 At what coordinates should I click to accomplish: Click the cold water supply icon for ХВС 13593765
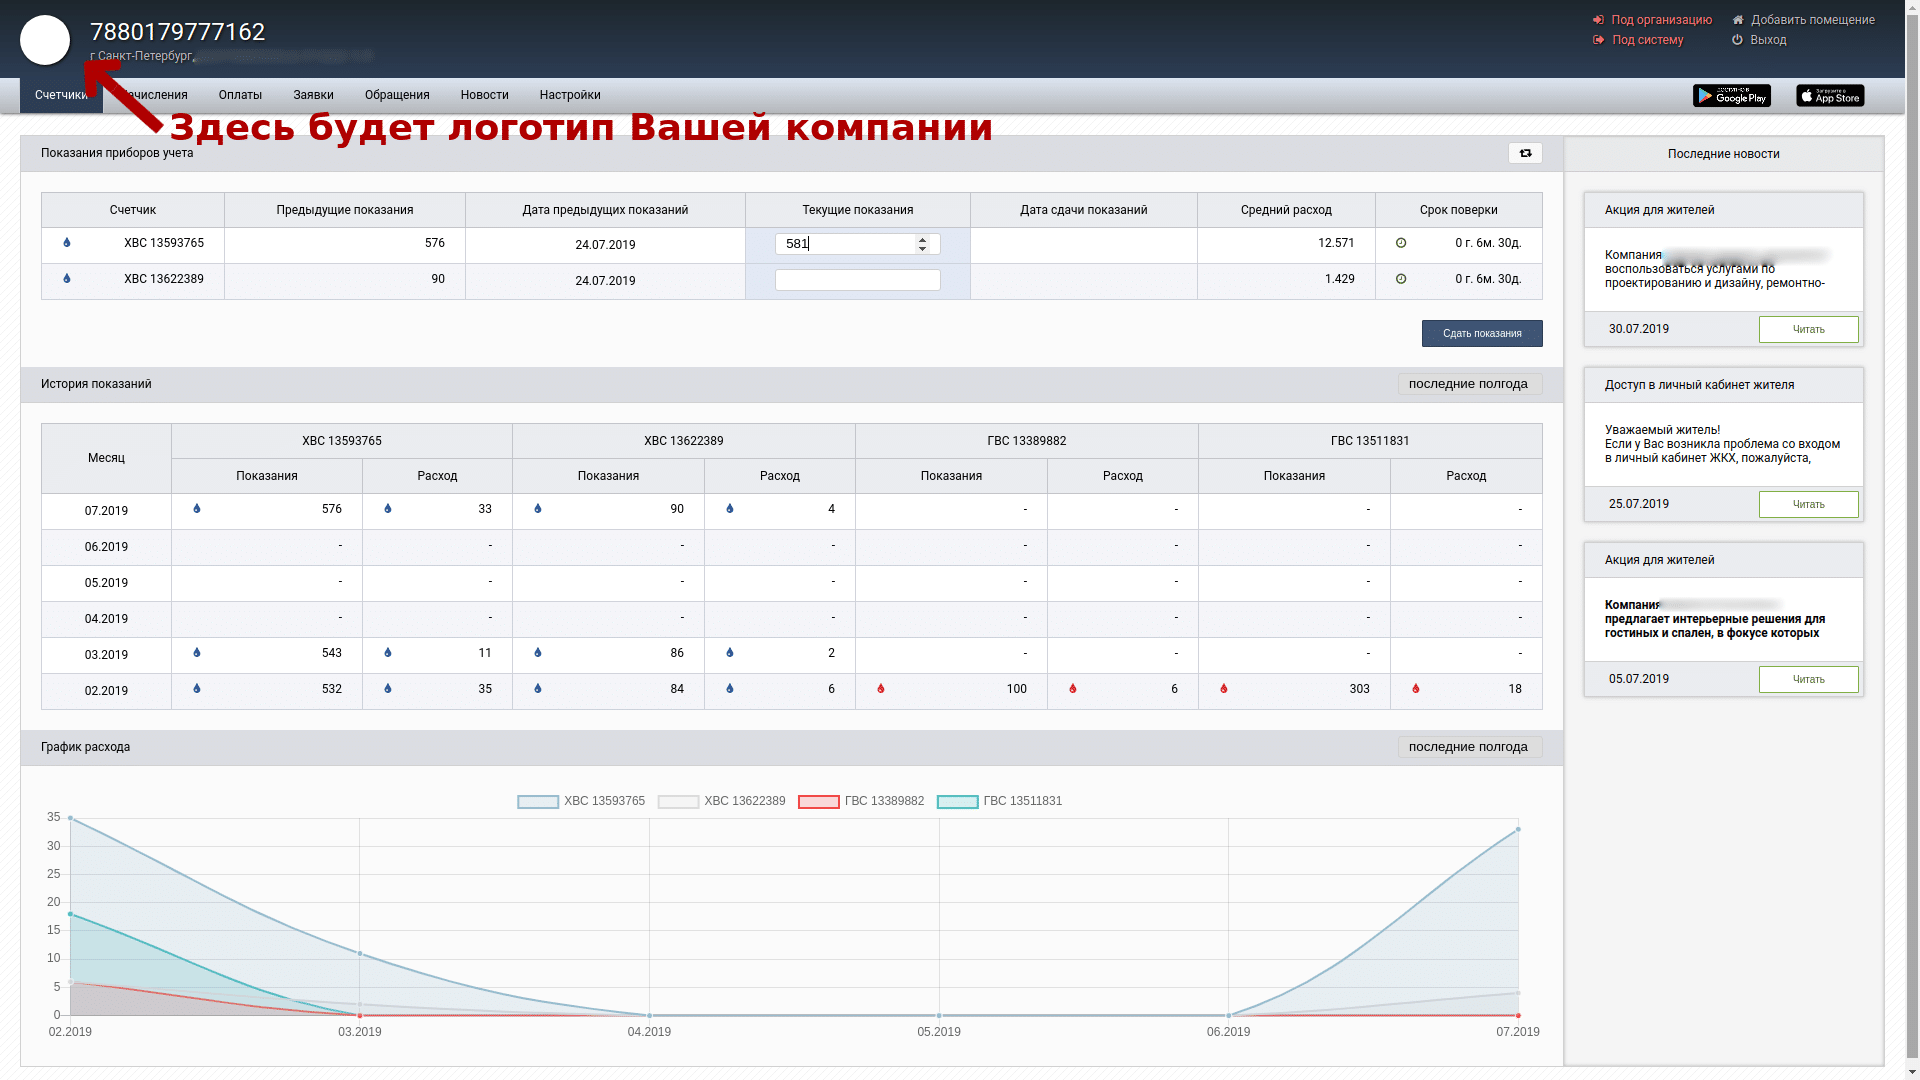tap(67, 243)
